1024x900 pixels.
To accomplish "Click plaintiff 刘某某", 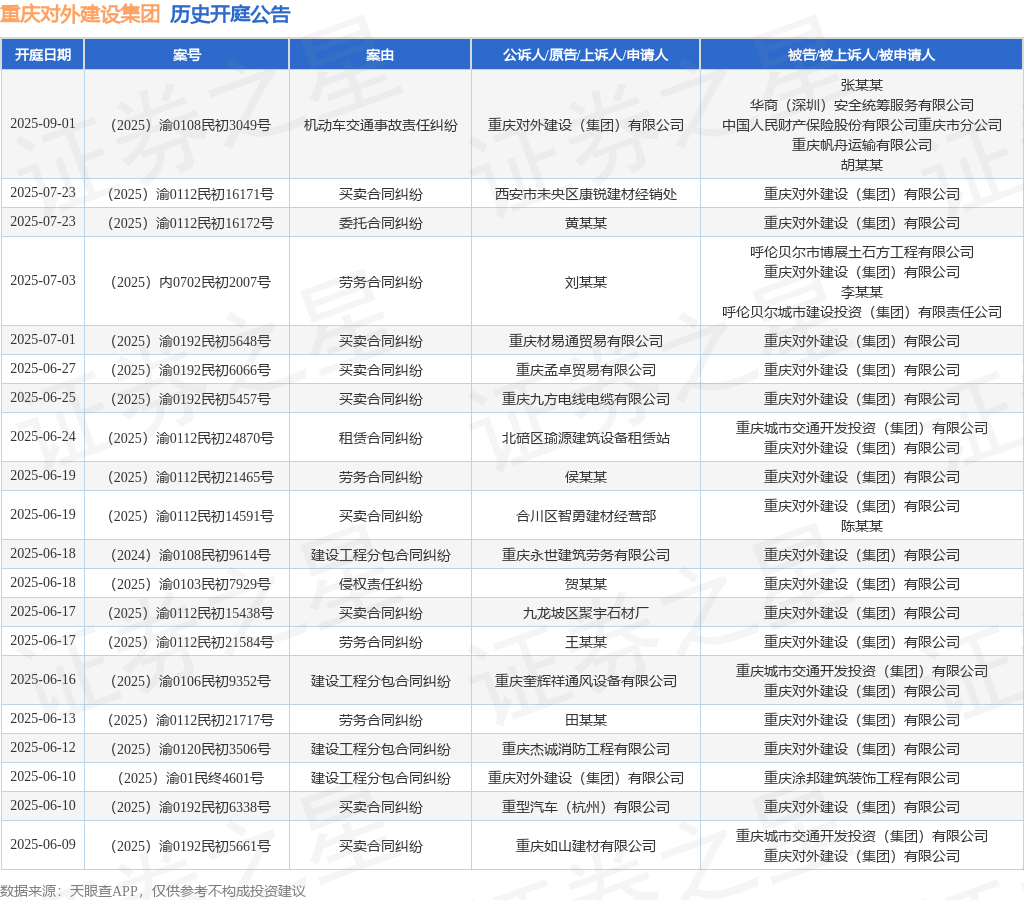I will pos(585,282).
